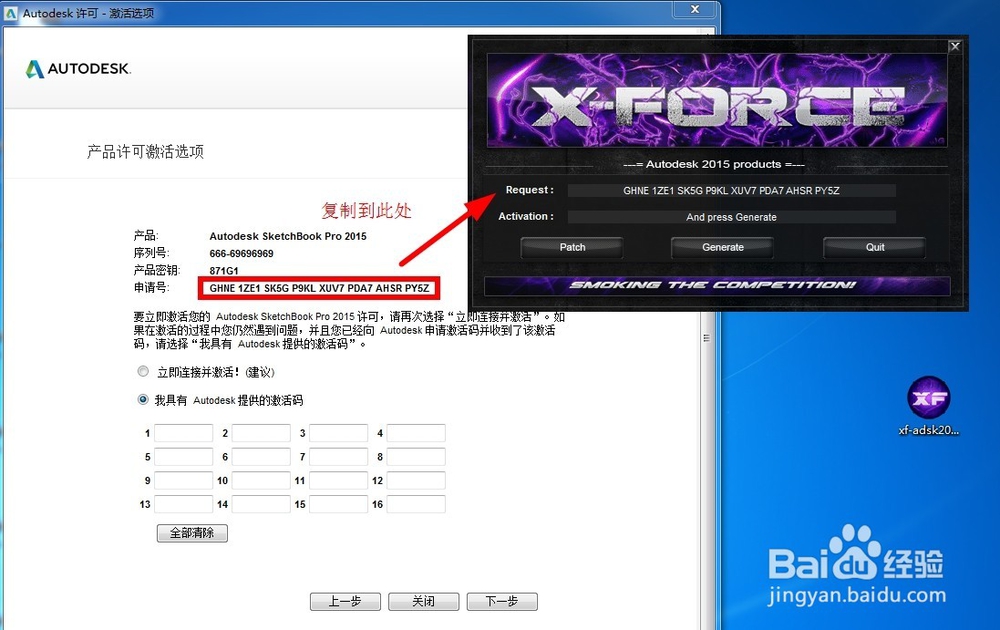The width and height of the screenshot is (1000, 630).
Task: Click the 全部清除 button
Action: pyautogui.click(x=192, y=532)
